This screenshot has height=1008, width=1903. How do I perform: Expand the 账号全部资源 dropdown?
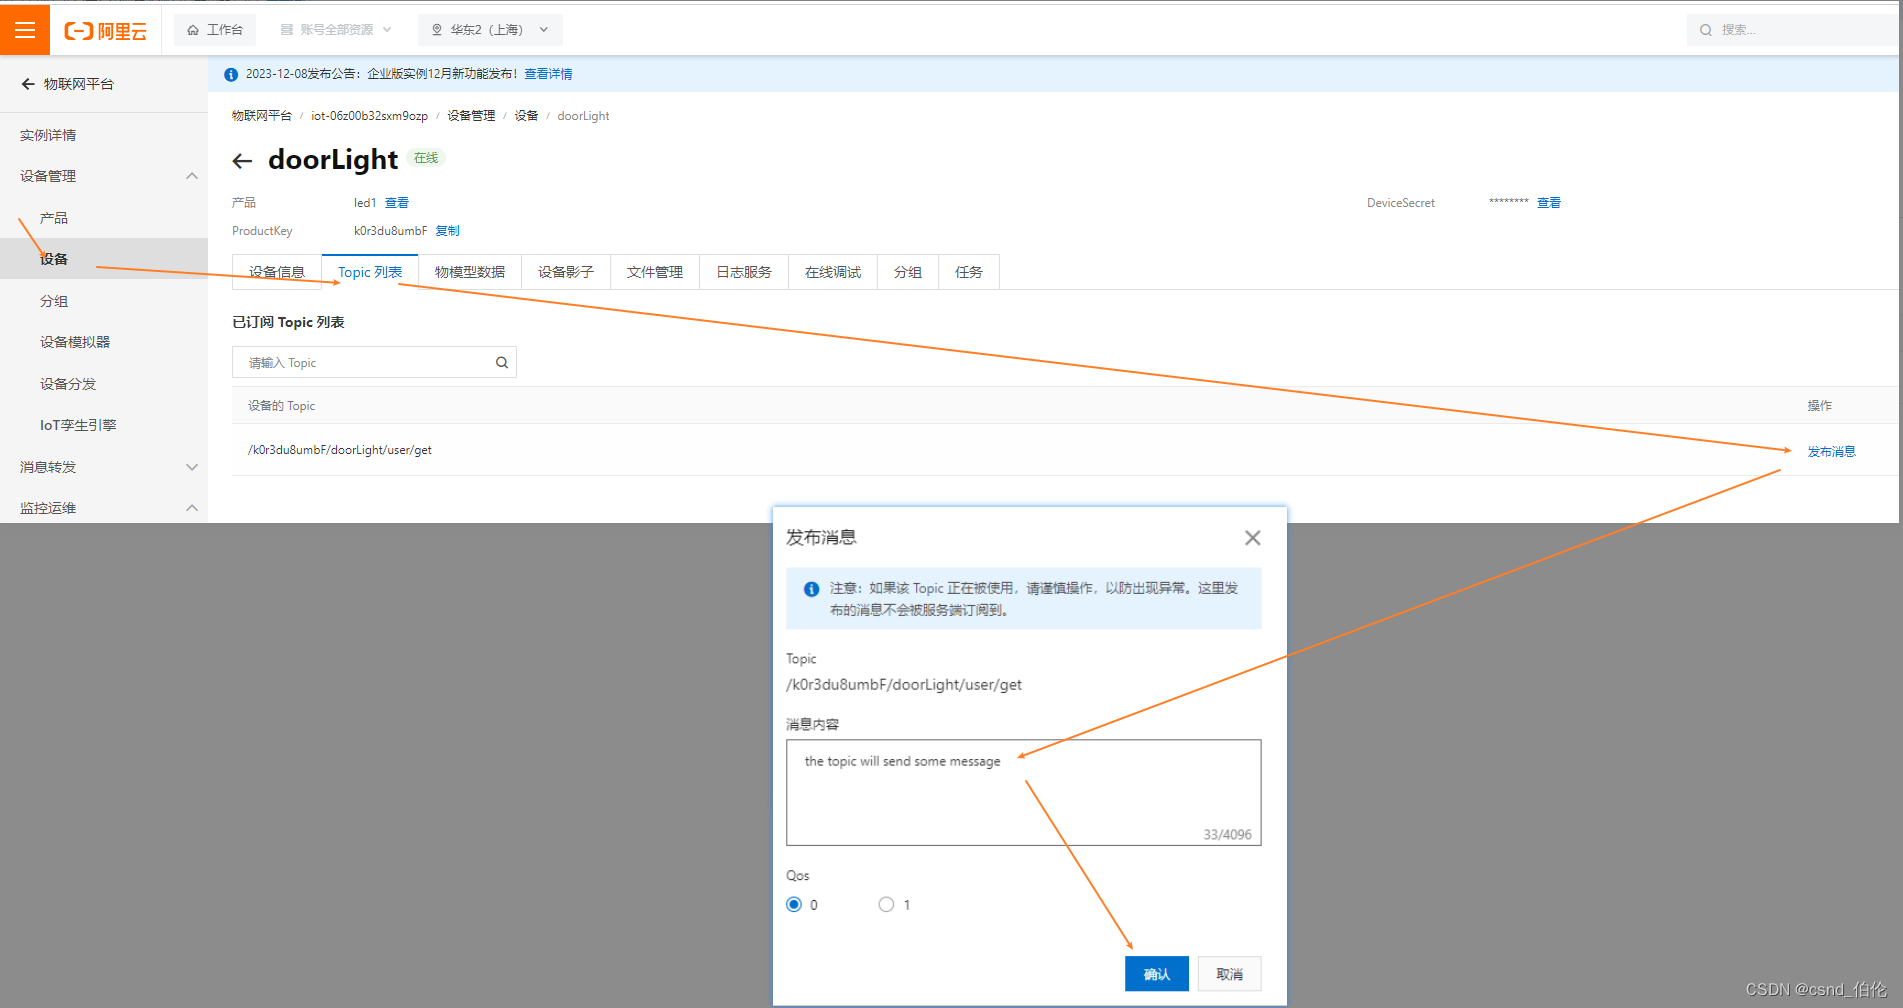(x=336, y=30)
